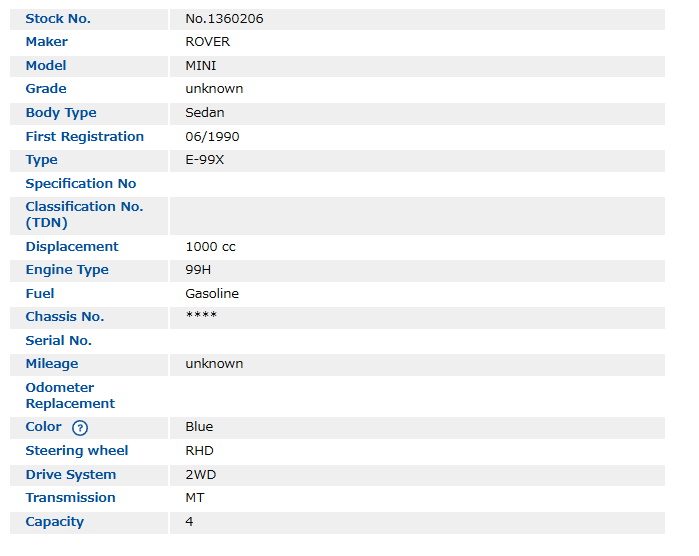The image size is (699, 556).
Task: Click the Body Type label
Action: 61,113
